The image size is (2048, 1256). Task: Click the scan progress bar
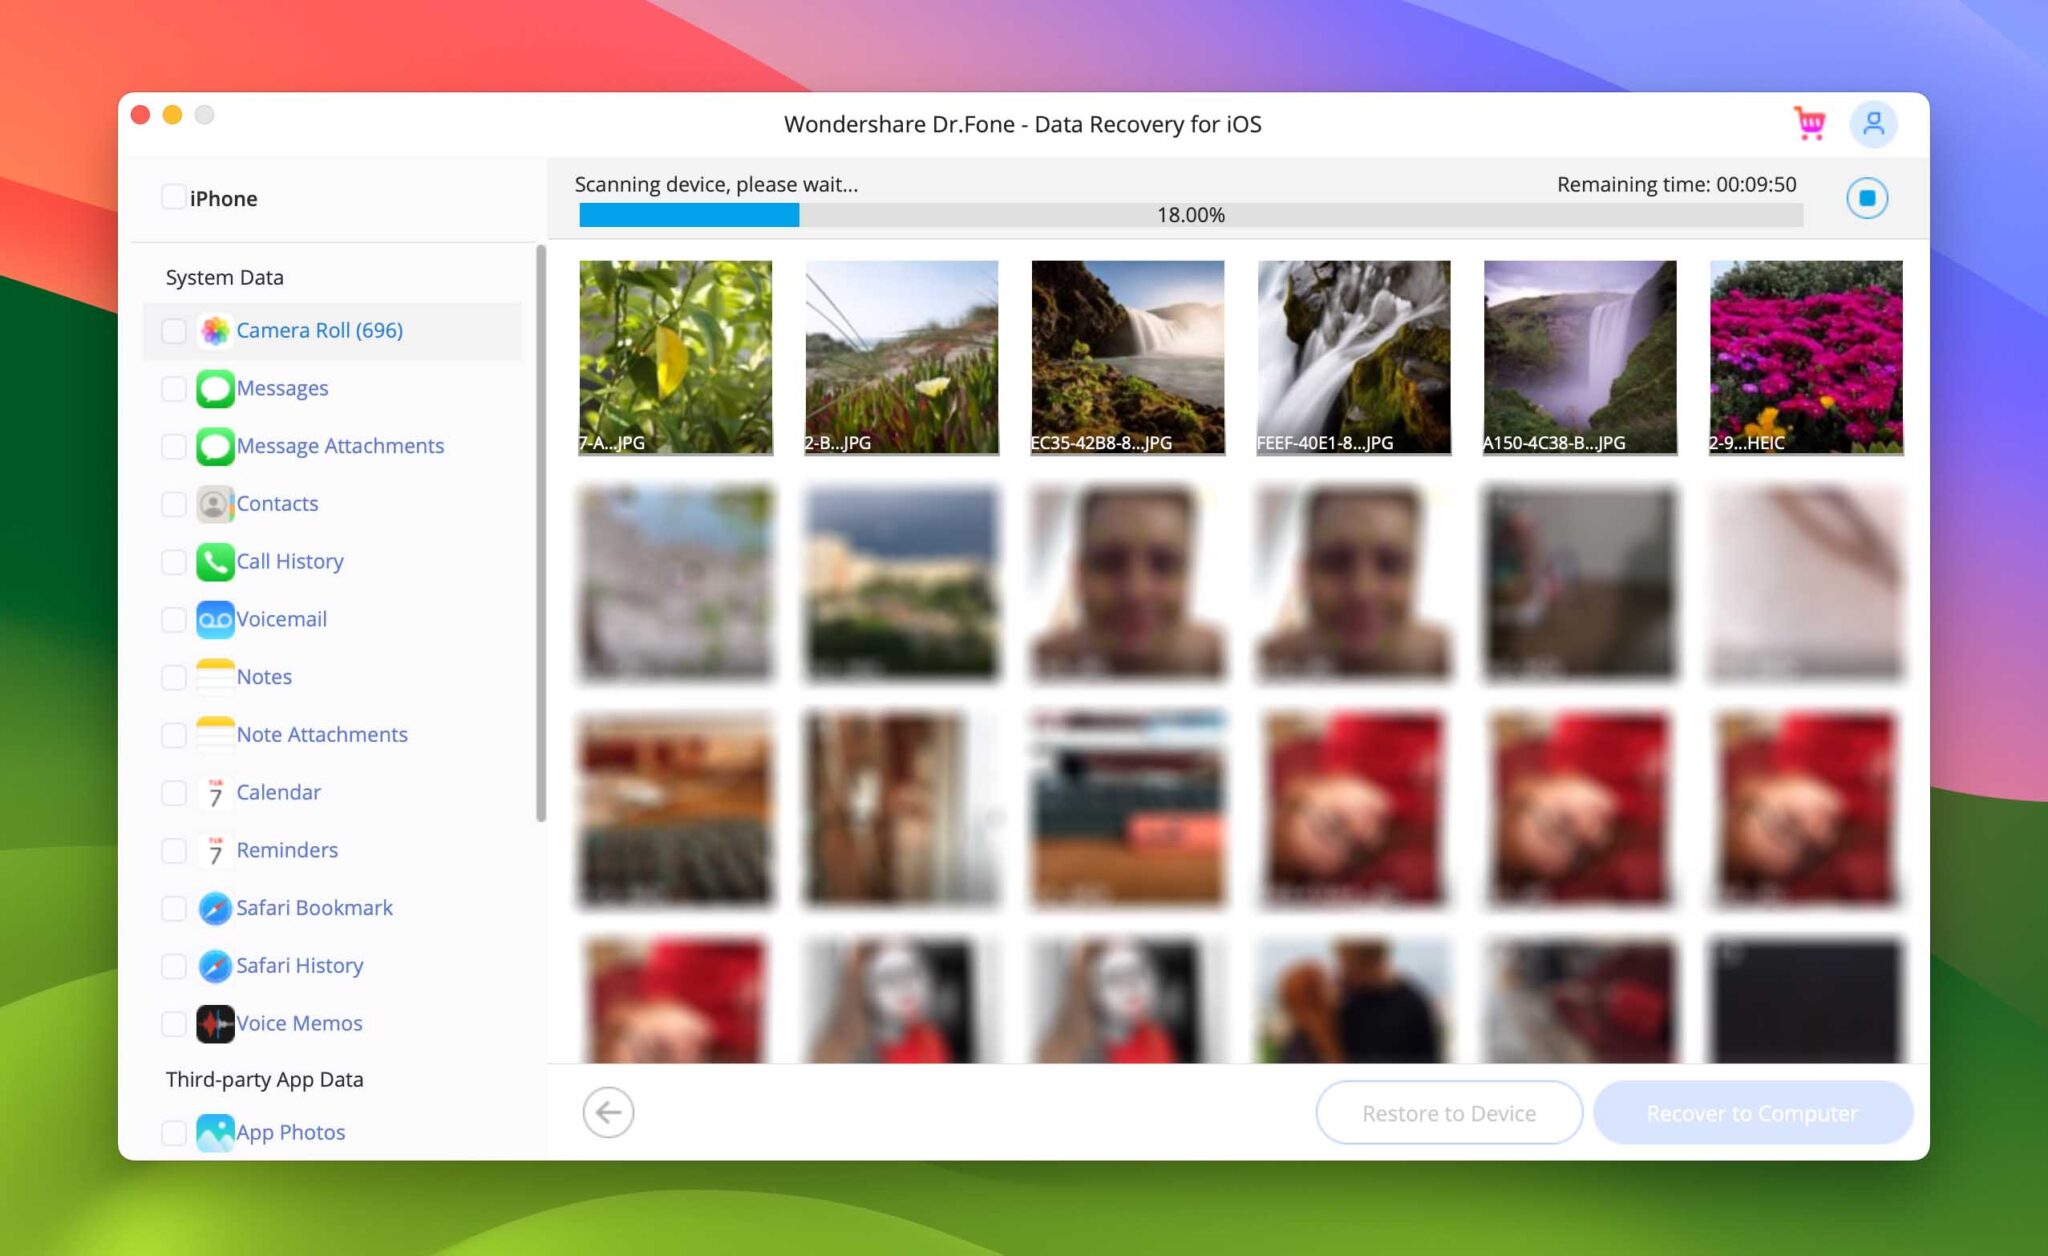[x=1190, y=215]
